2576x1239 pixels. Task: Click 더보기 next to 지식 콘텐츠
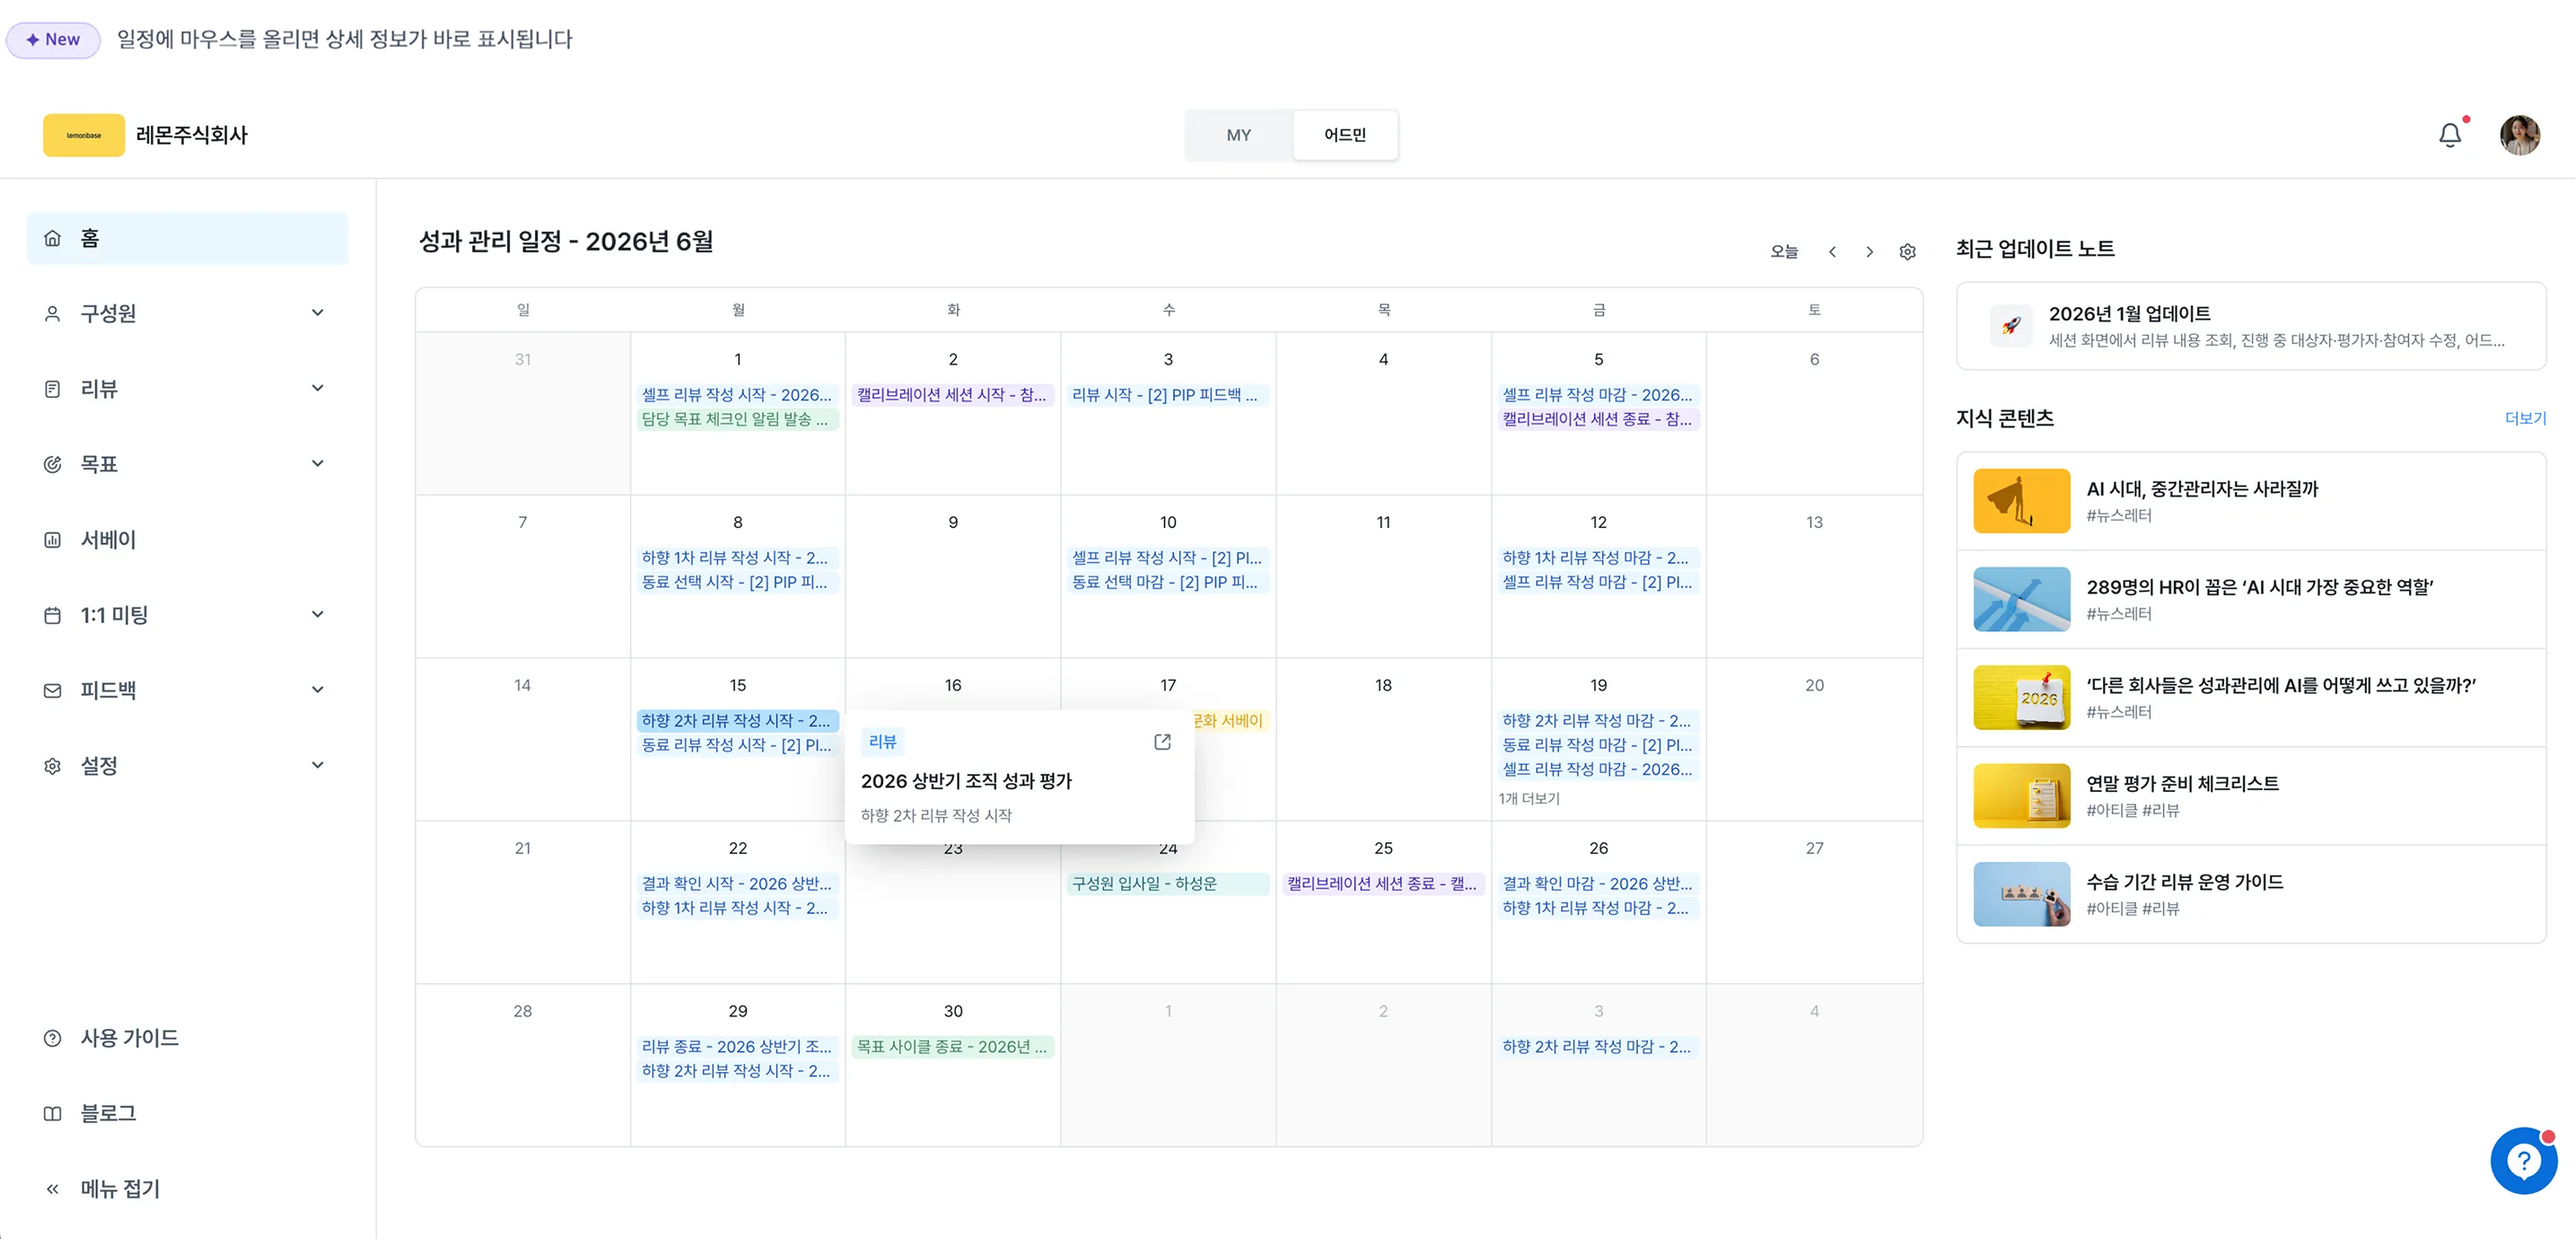(x=2525, y=418)
